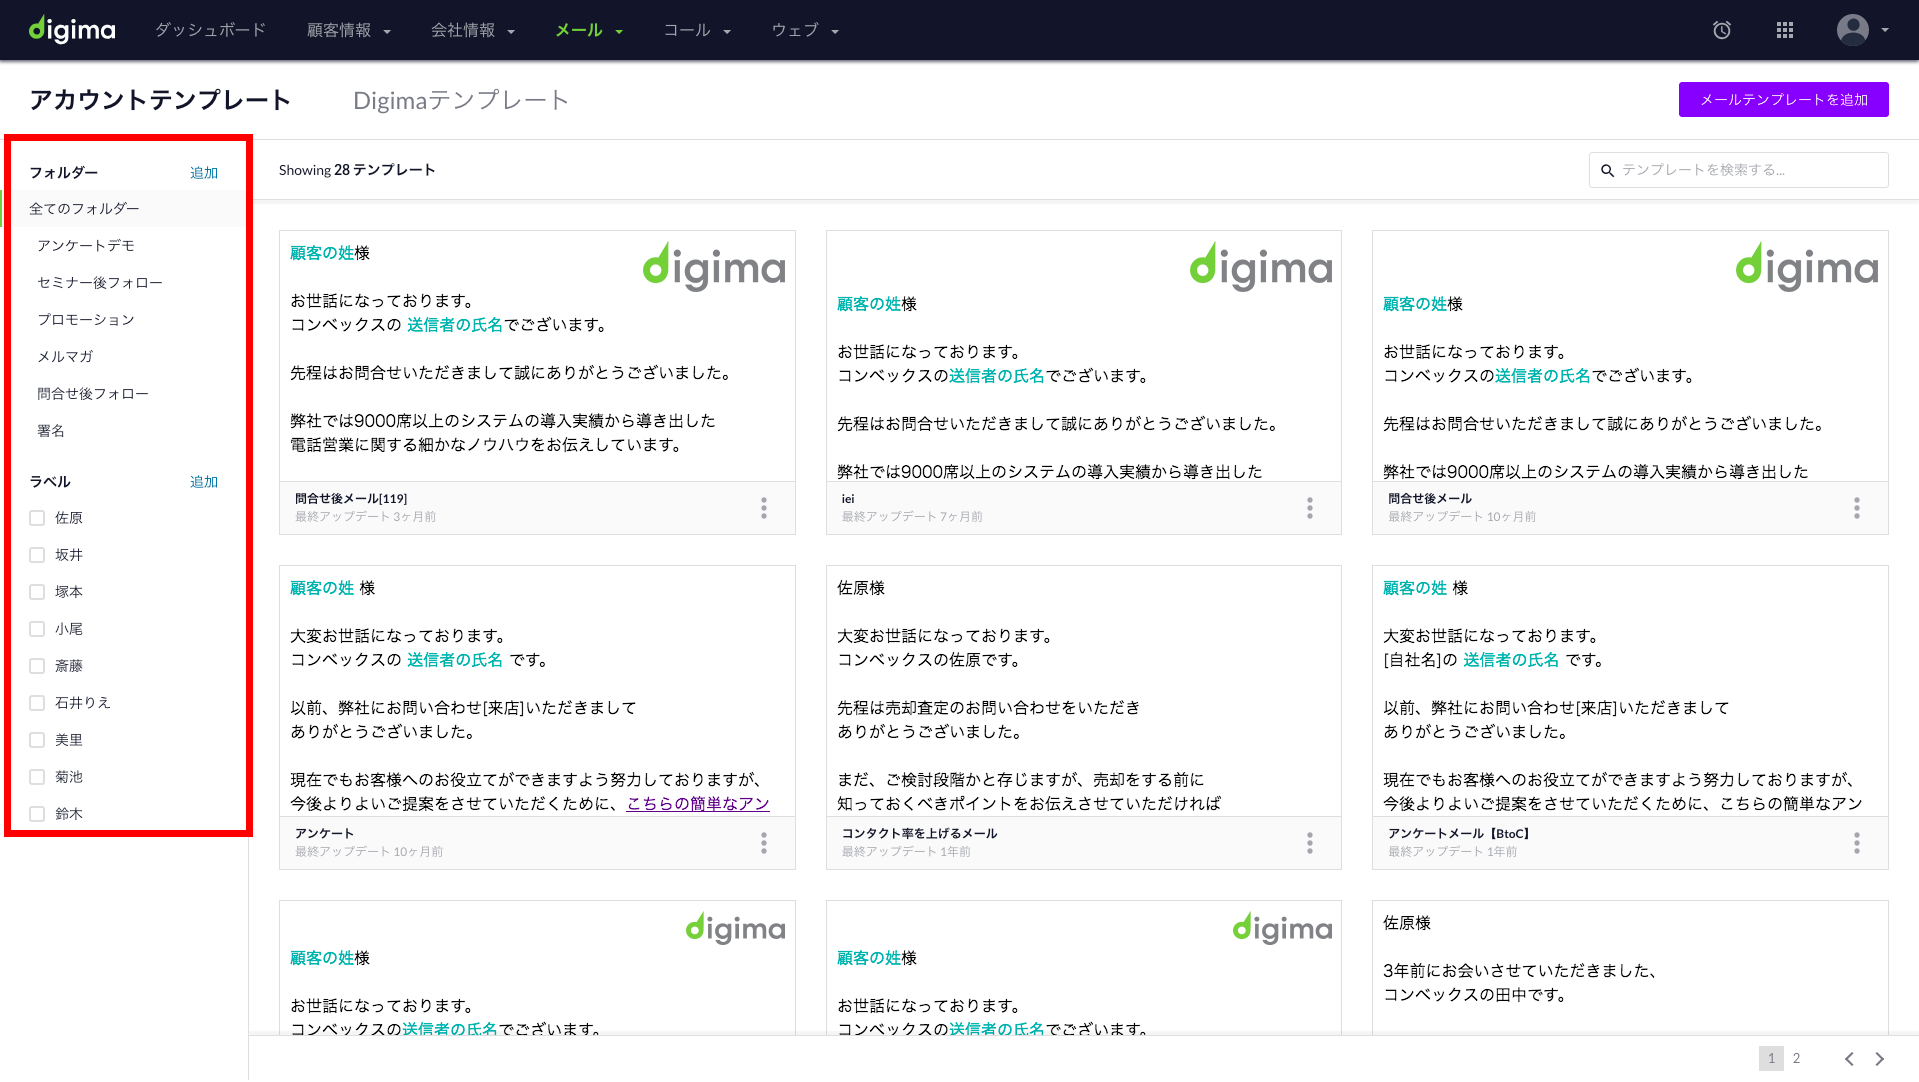Open three-dot menu for アンケート card

pyautogui.click(x=764, y=843)
